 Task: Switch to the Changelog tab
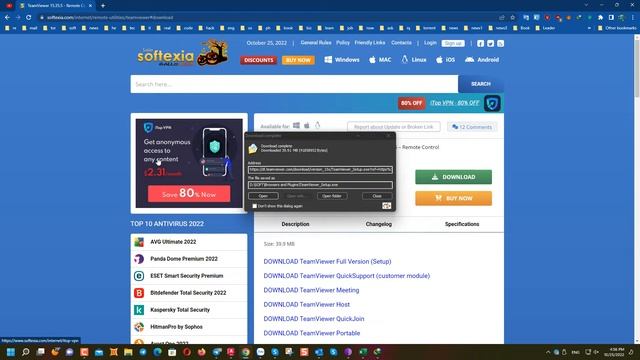pyautogui.click(x=378, y=224)
